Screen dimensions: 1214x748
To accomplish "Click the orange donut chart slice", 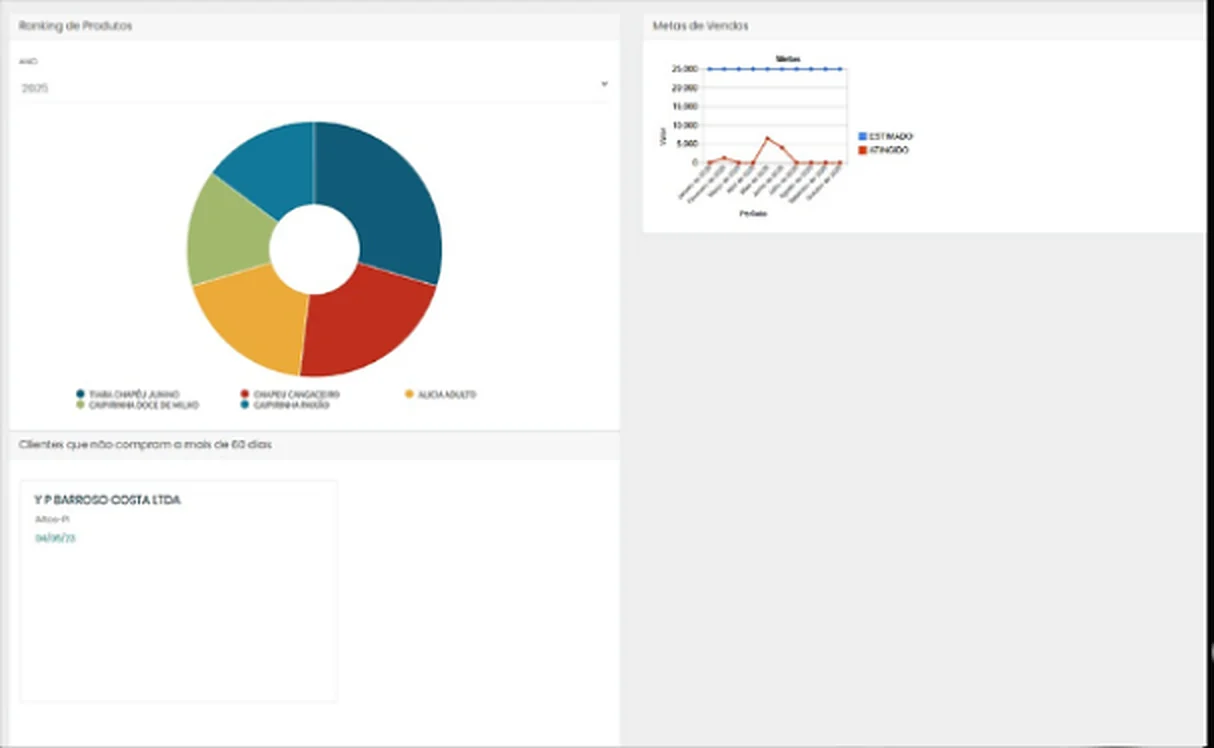I will click(x=250, y=320).
